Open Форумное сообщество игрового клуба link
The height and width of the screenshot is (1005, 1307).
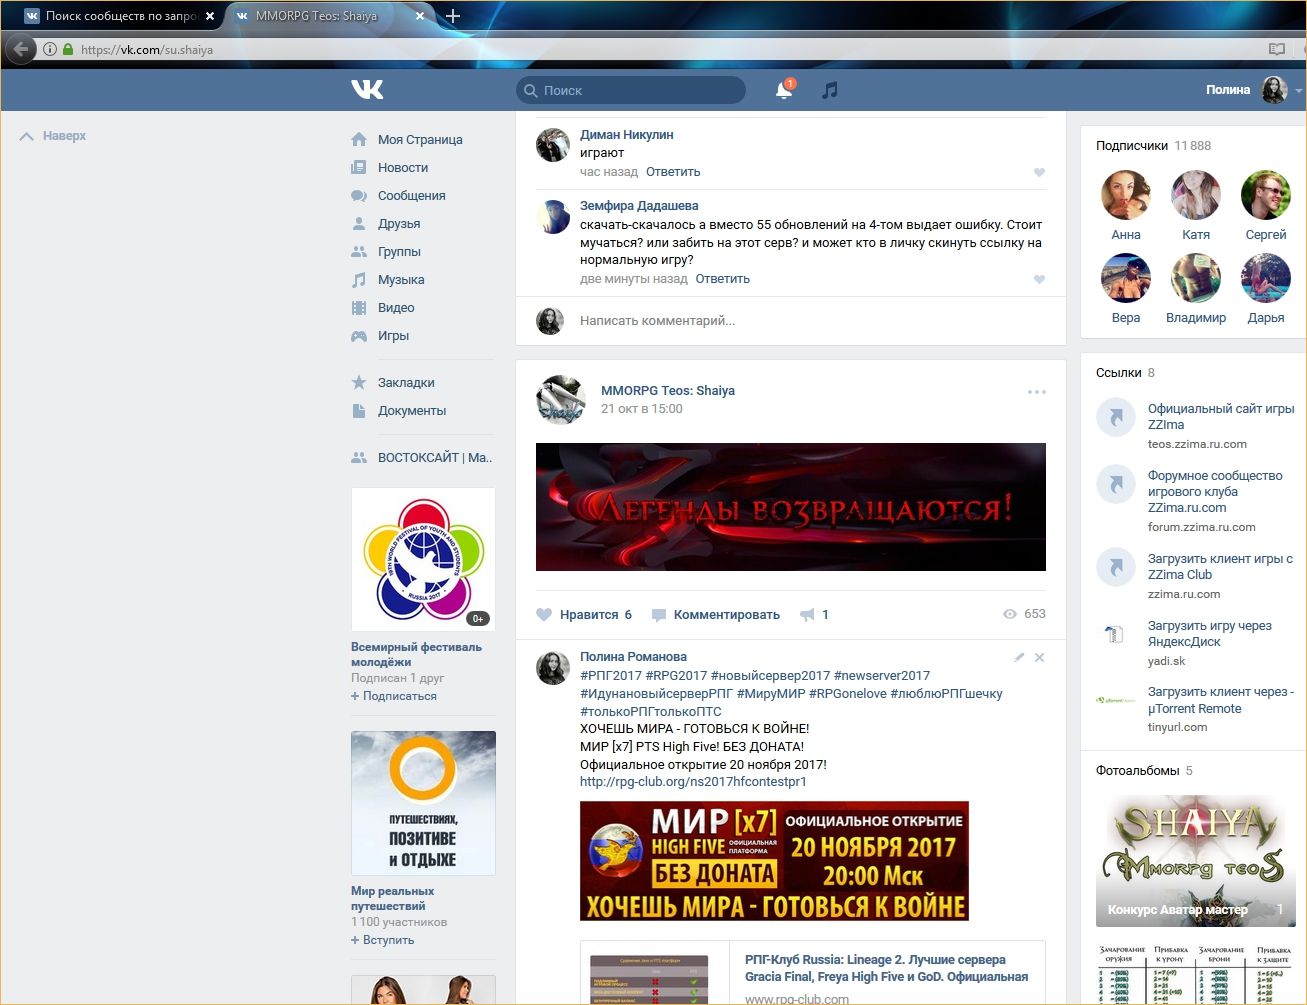coord(1215,492)
